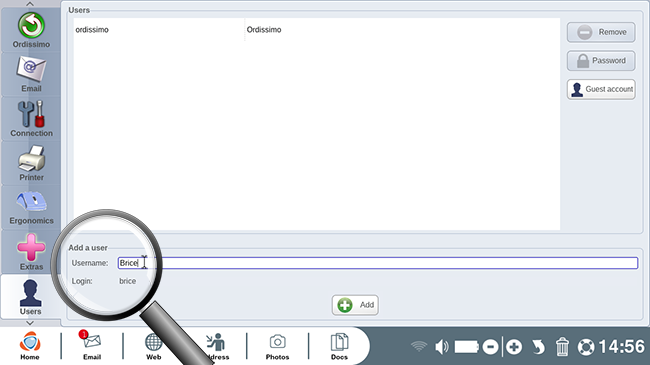The image size is (650, 365).
Task: Open the Ordissimo settings section
Action: point(31,30)
